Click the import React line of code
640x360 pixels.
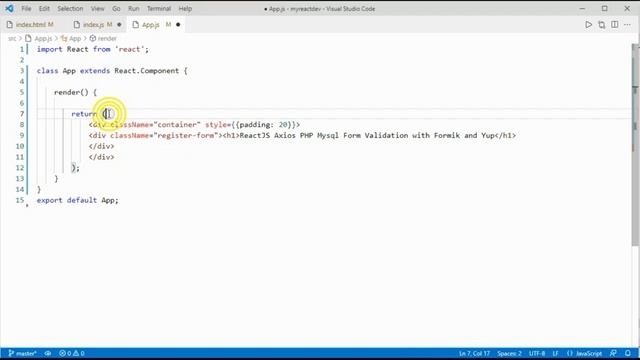(93, 49)
